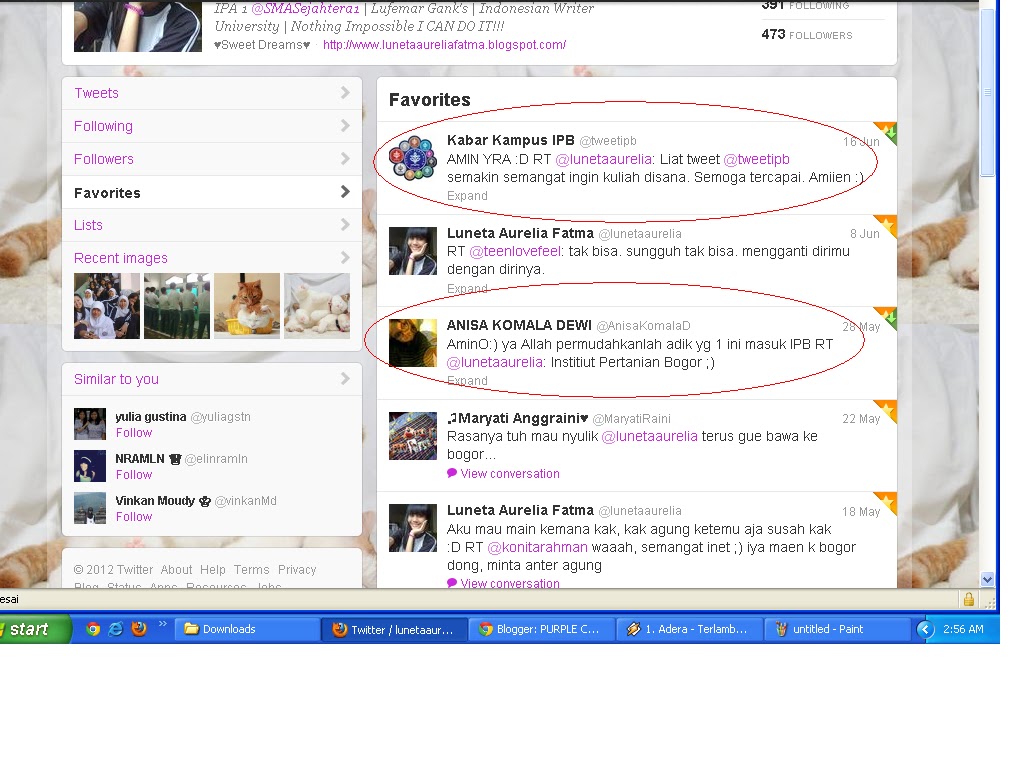Click chevron arrow next to Tweets
Viewport: 1024px width, 768px height.
[x=345, y=93]
